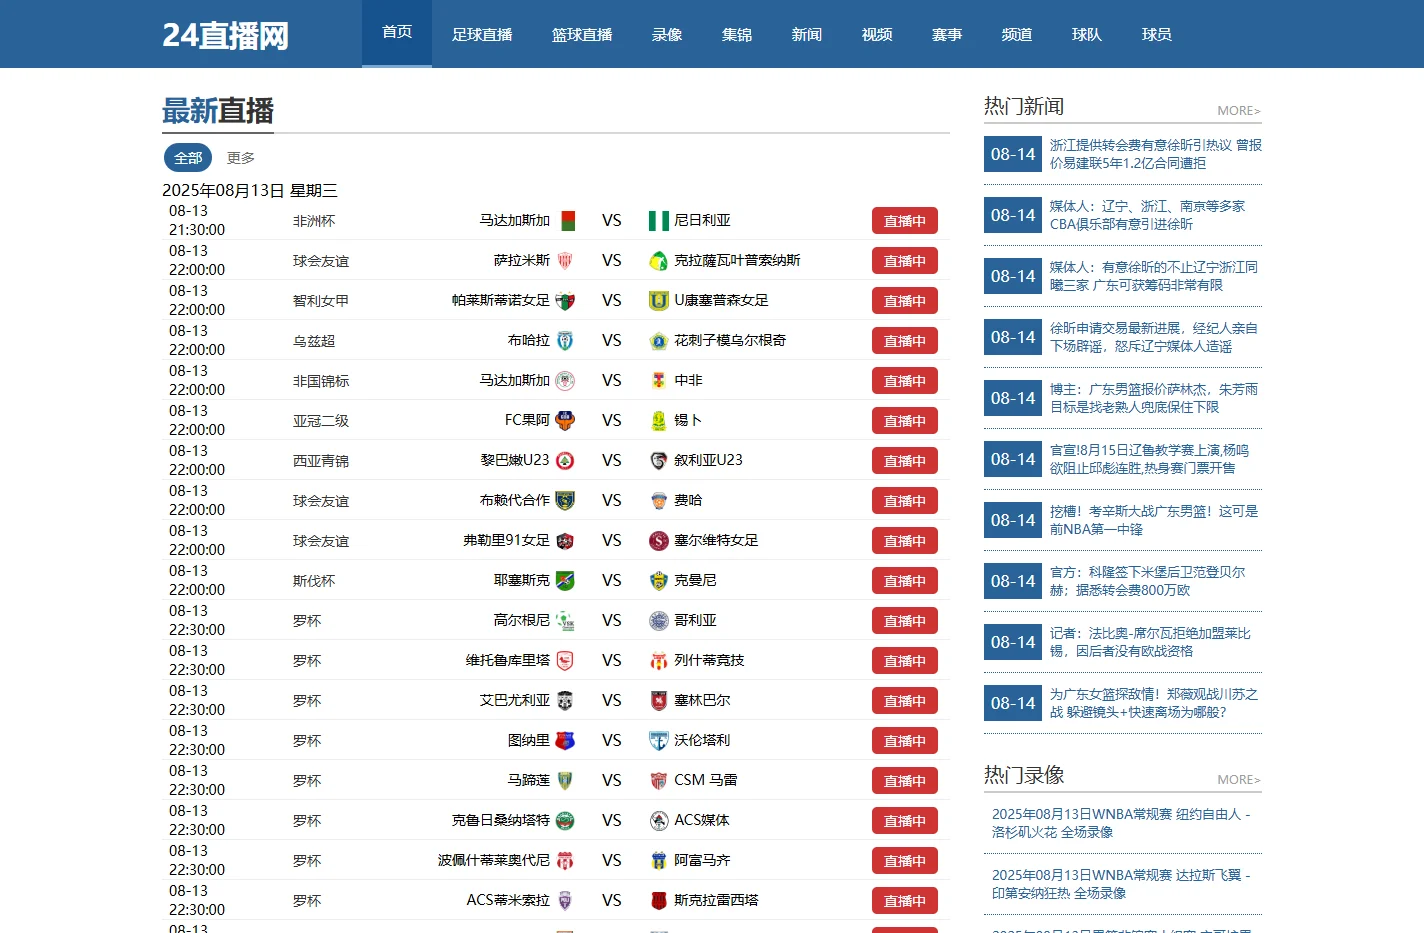This screenshot has height=933, width=1424.
Task: Click the 叙利亚U23 team badge
Action: coord(659,460)
